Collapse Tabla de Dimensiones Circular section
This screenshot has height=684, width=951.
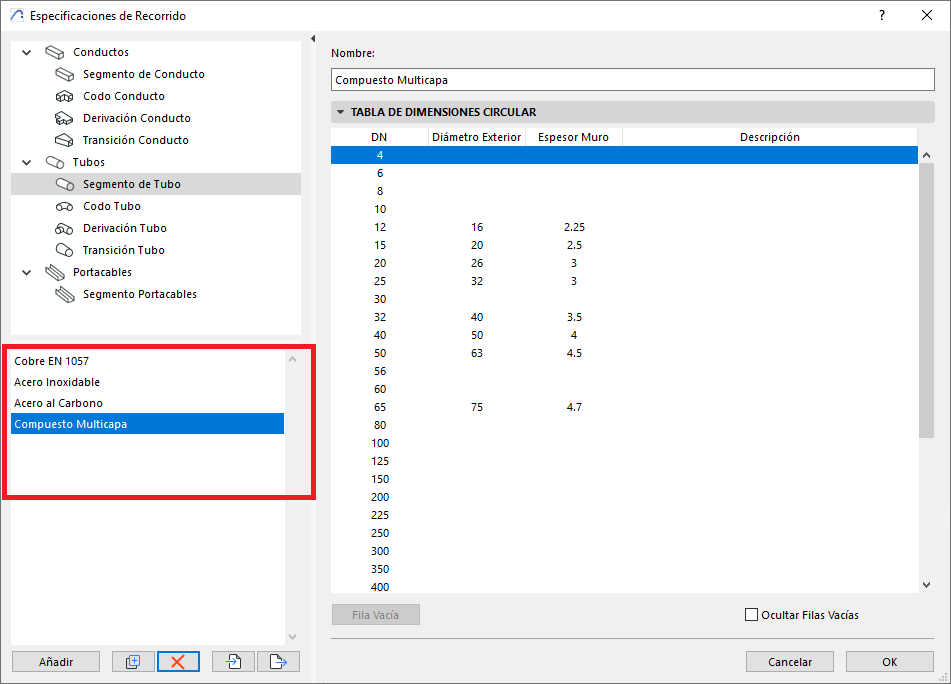340,113
